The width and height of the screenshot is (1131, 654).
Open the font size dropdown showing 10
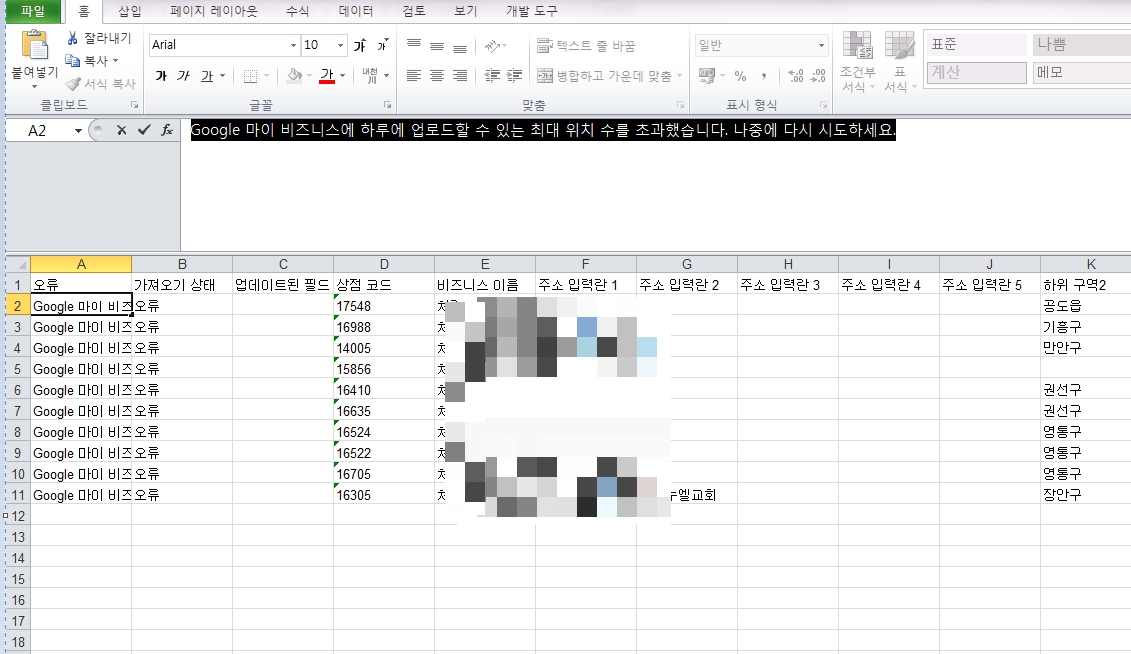tap(341, 45)
